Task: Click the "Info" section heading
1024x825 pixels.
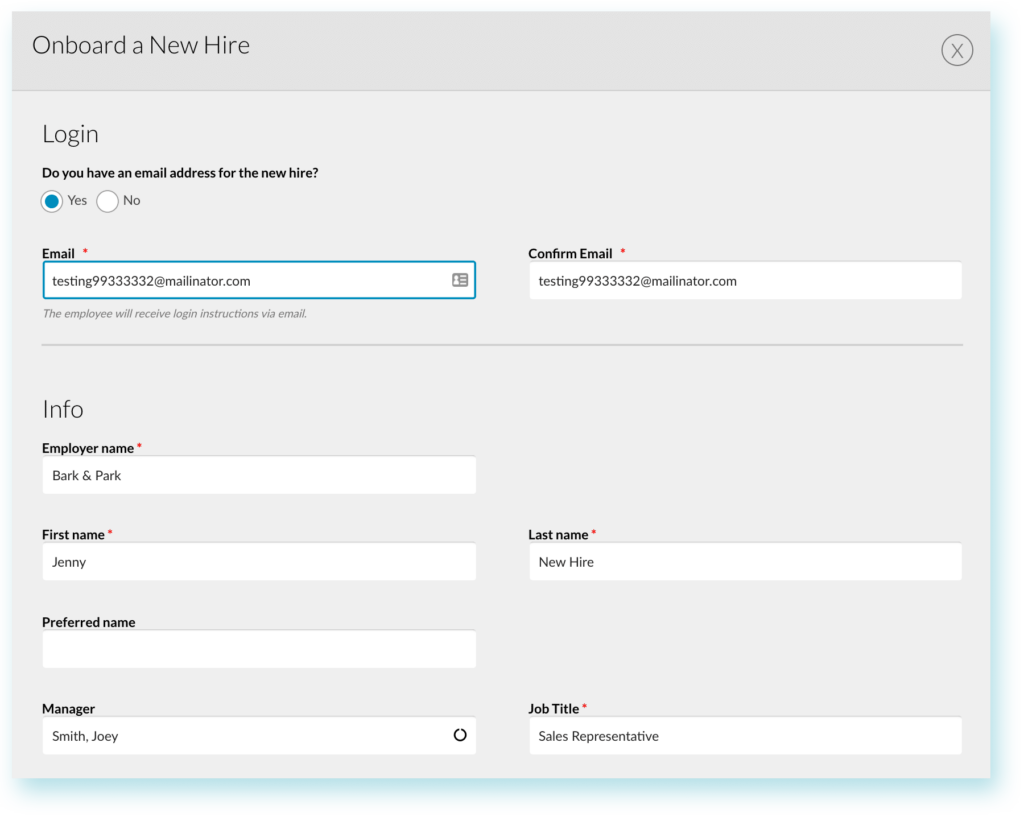Action: [62, 409]
